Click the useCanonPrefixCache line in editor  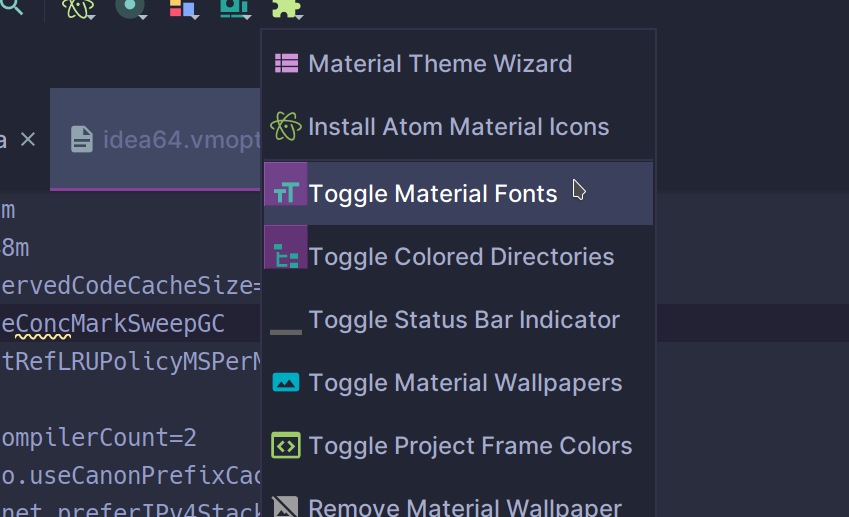[x=130, y=475]
